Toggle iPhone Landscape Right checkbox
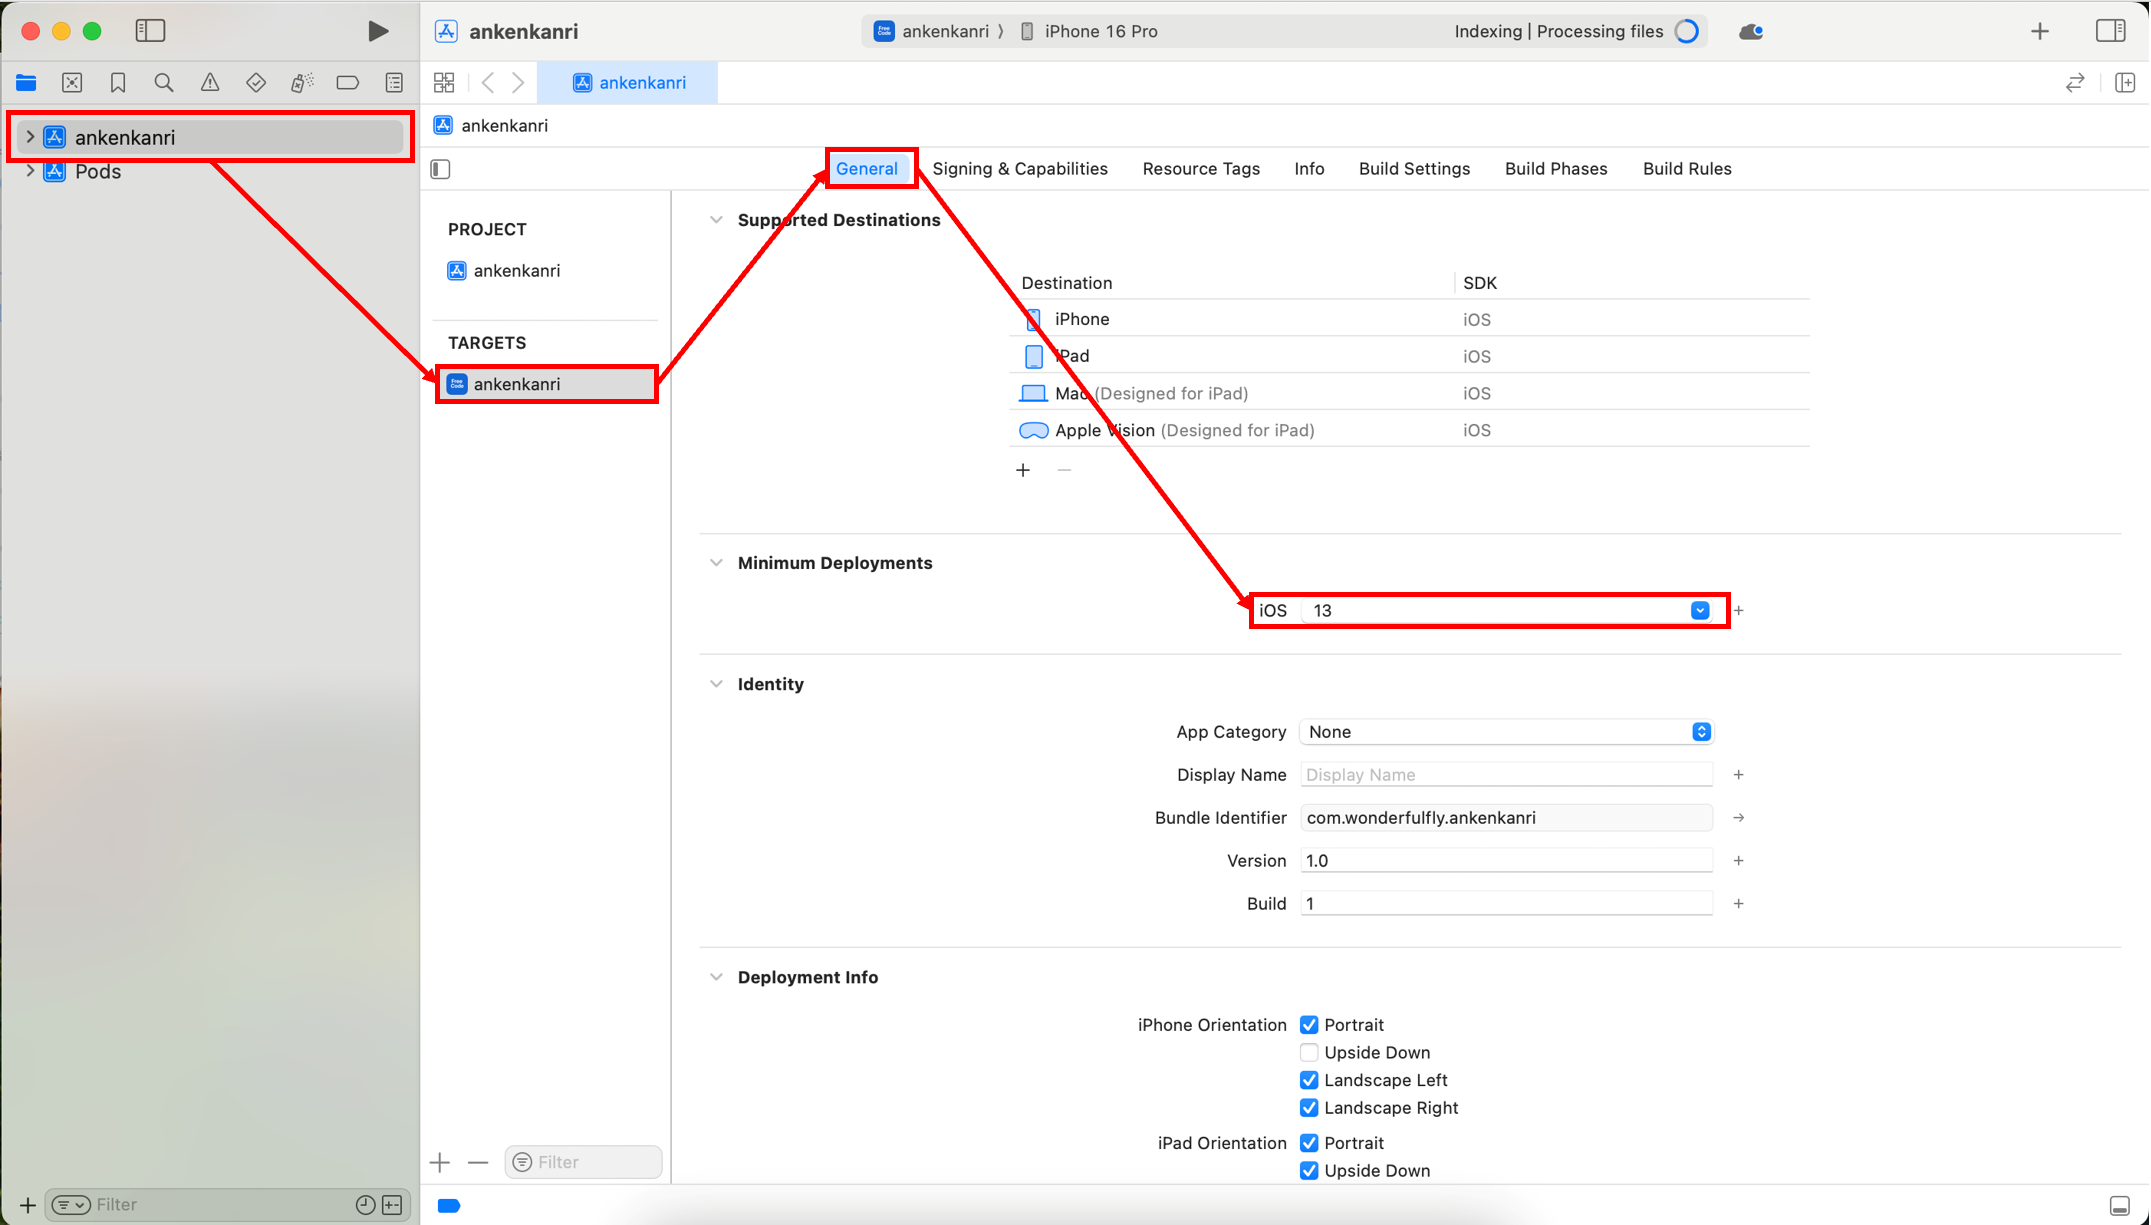The height and width of the screenshot is (1225, 2151). tap(1309, 1108)
